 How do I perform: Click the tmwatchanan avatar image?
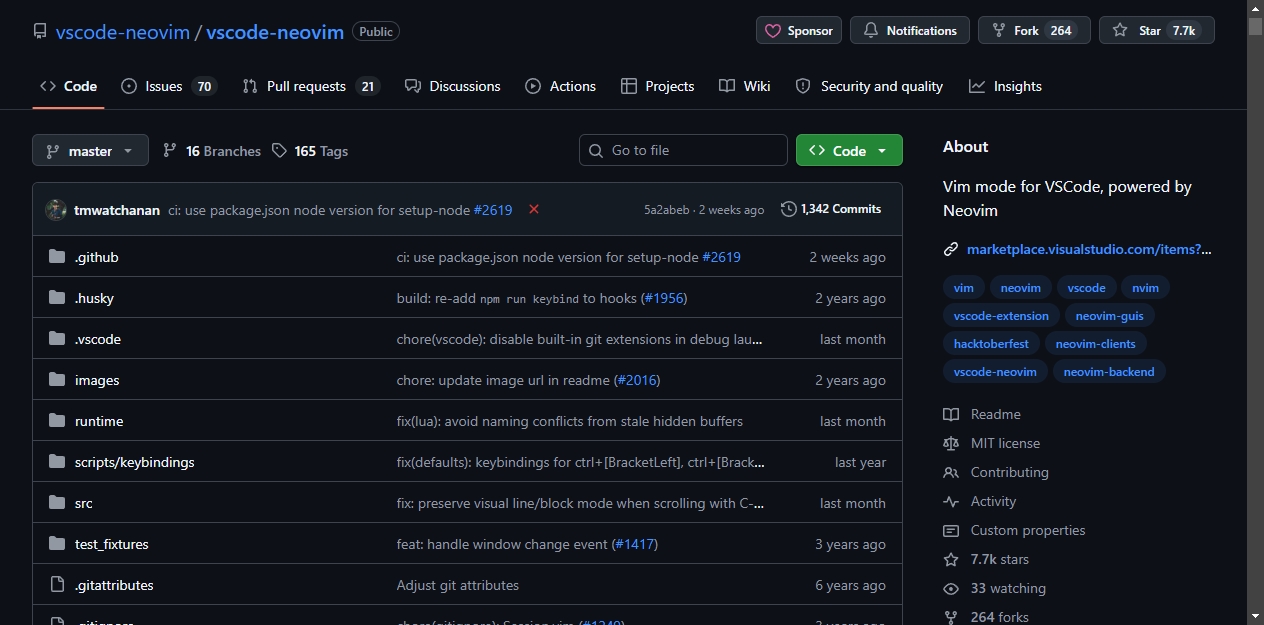coord(56,210)
